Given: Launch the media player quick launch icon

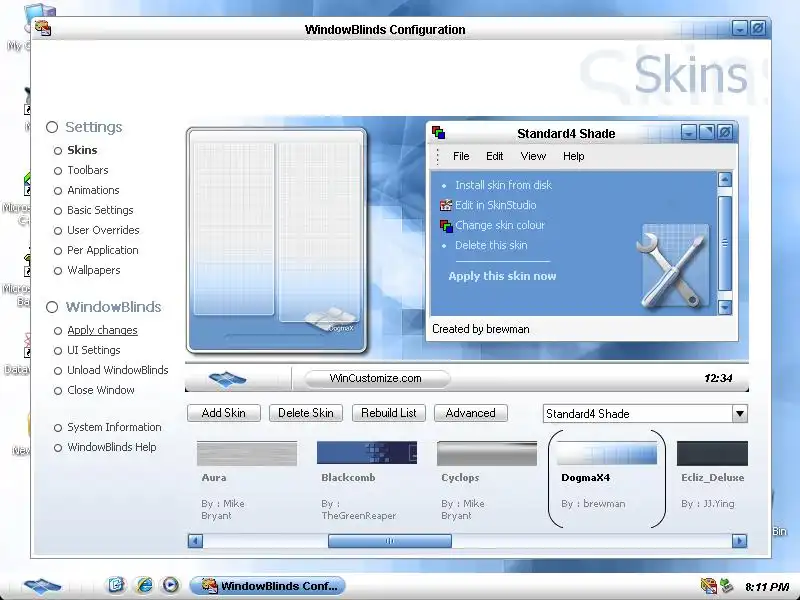Looking at the screenshot, I should (170, 585).
